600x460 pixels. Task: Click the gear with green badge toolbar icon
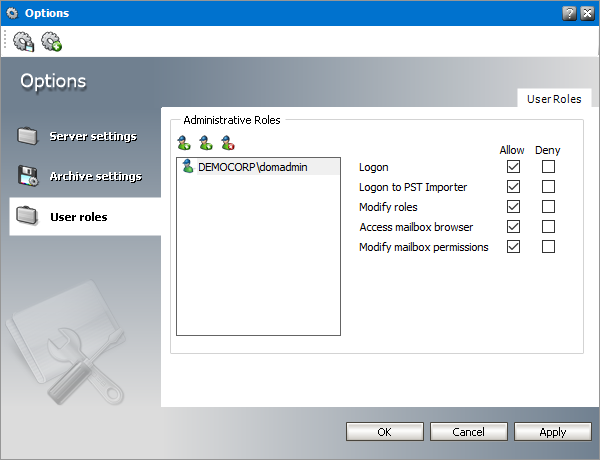(x=51, y=41)
